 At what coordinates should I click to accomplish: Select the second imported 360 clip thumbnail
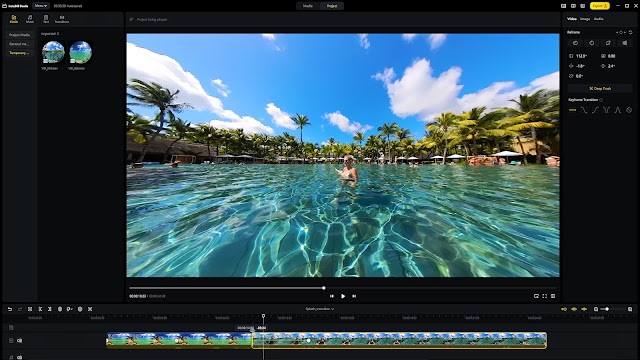(x=80, y=52)
